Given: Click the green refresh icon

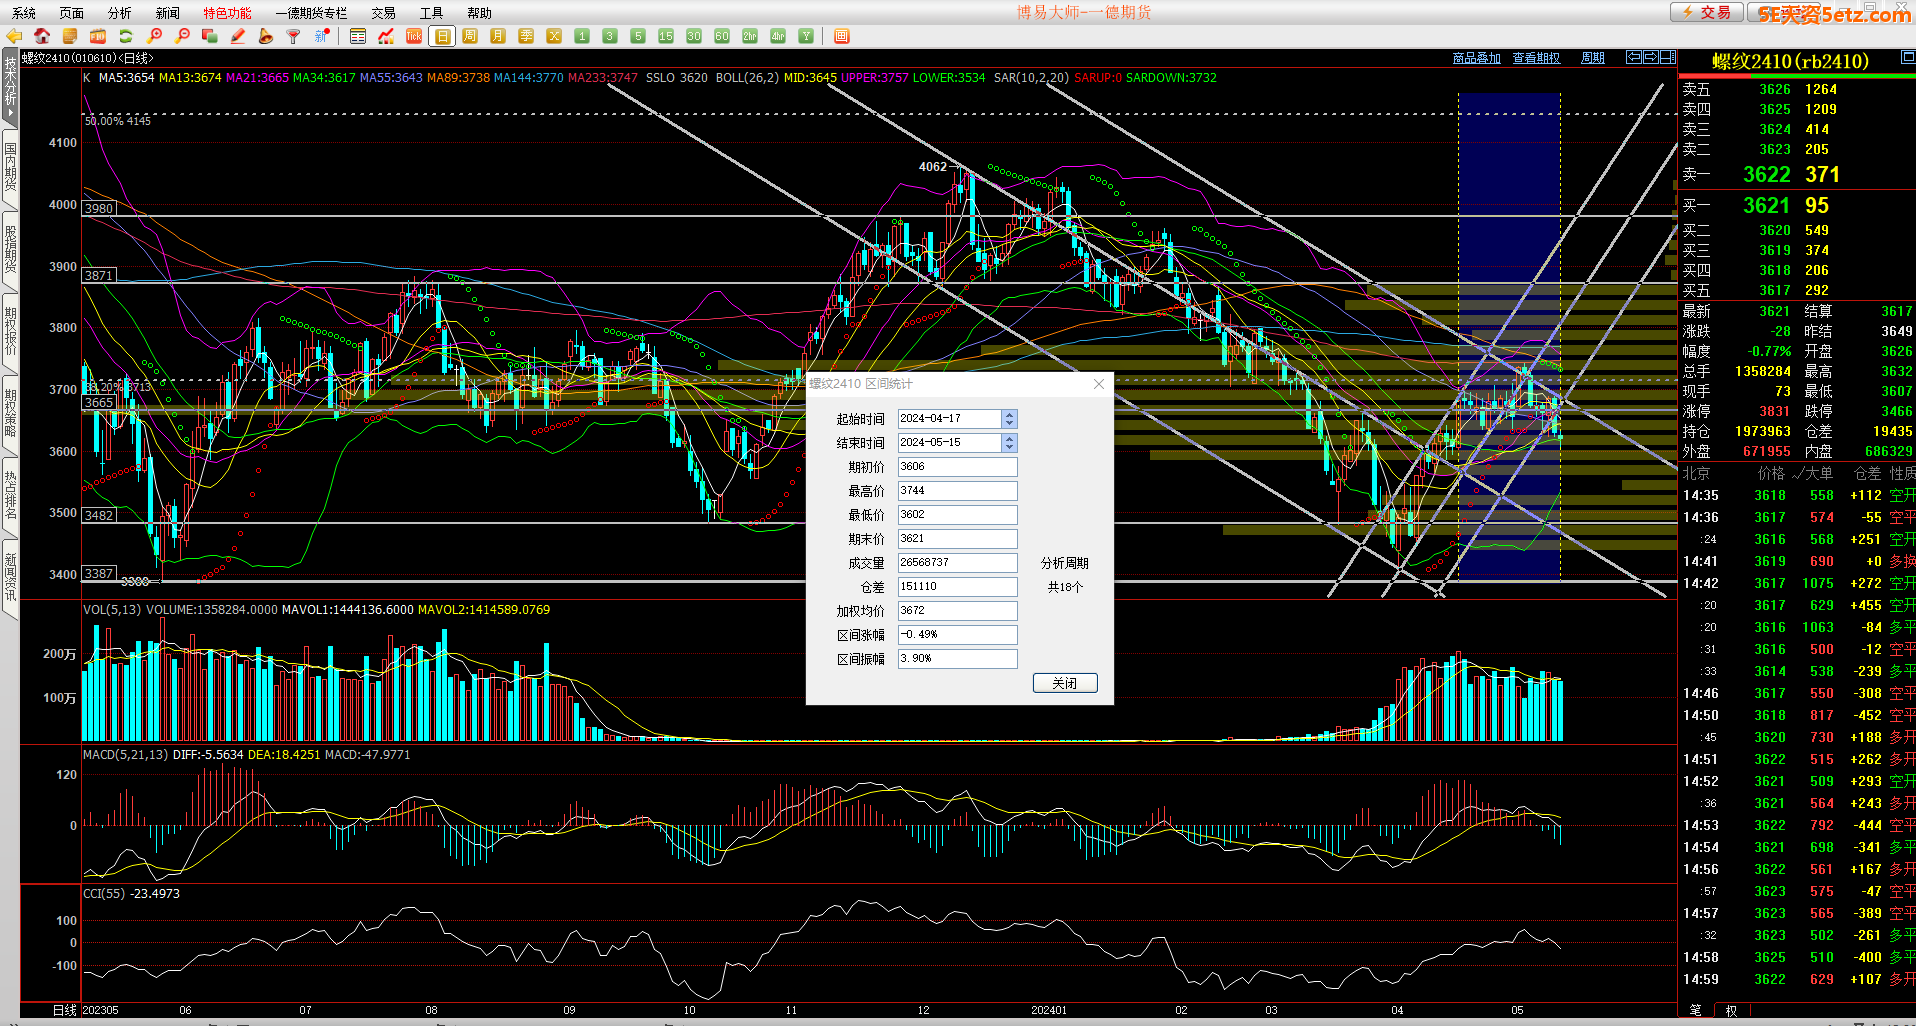Looking at the screenshot, I should pos(126,36).
